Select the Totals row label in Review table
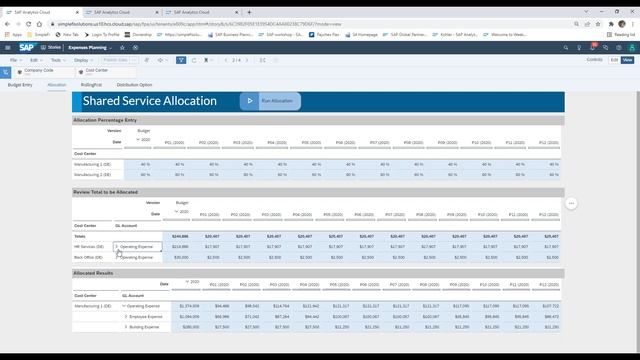640x360 pixels. point(80,236)
